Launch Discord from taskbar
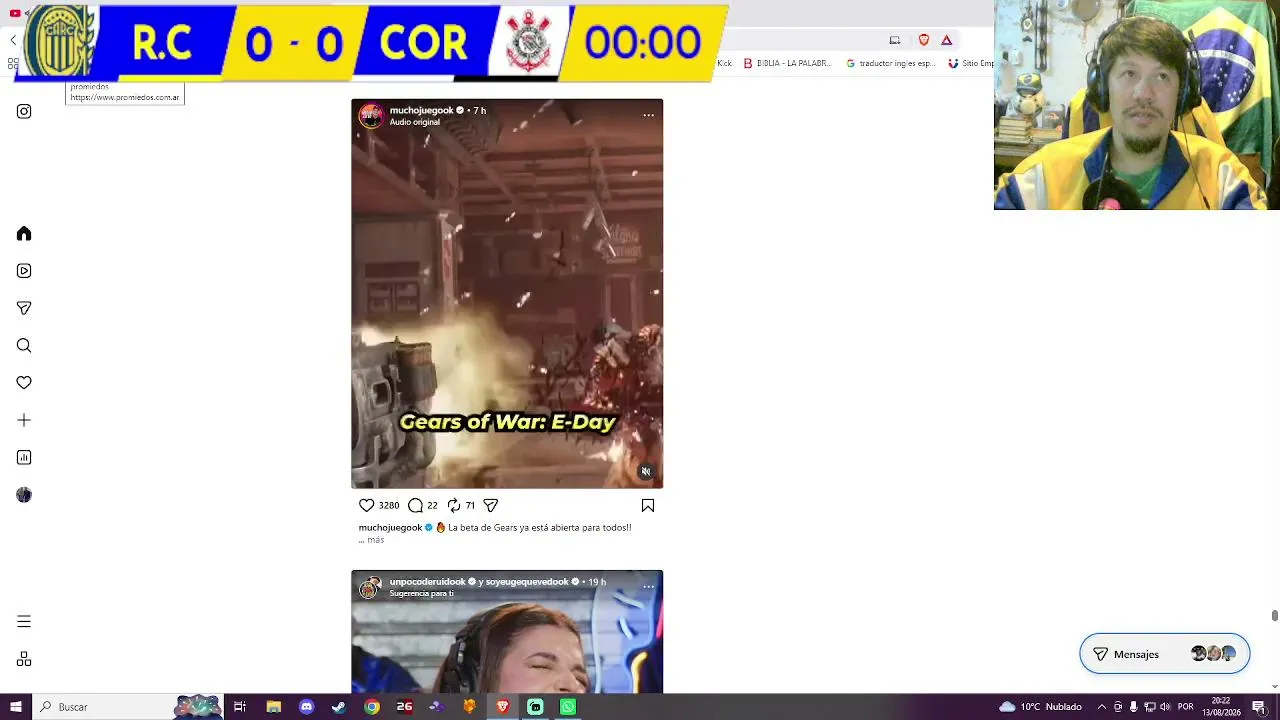Screen dimensions: 1280x720 [x=306, y=707]
